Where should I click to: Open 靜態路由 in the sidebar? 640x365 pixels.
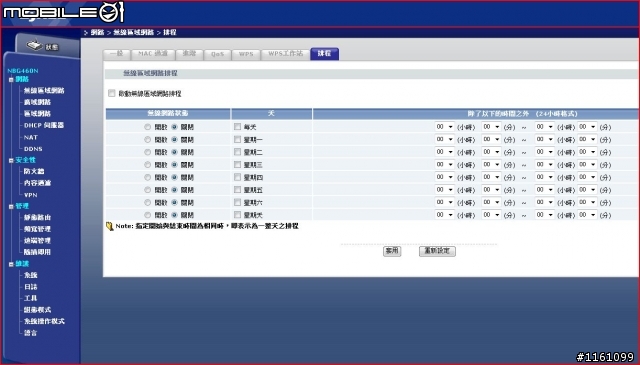(x=37, y=218)
